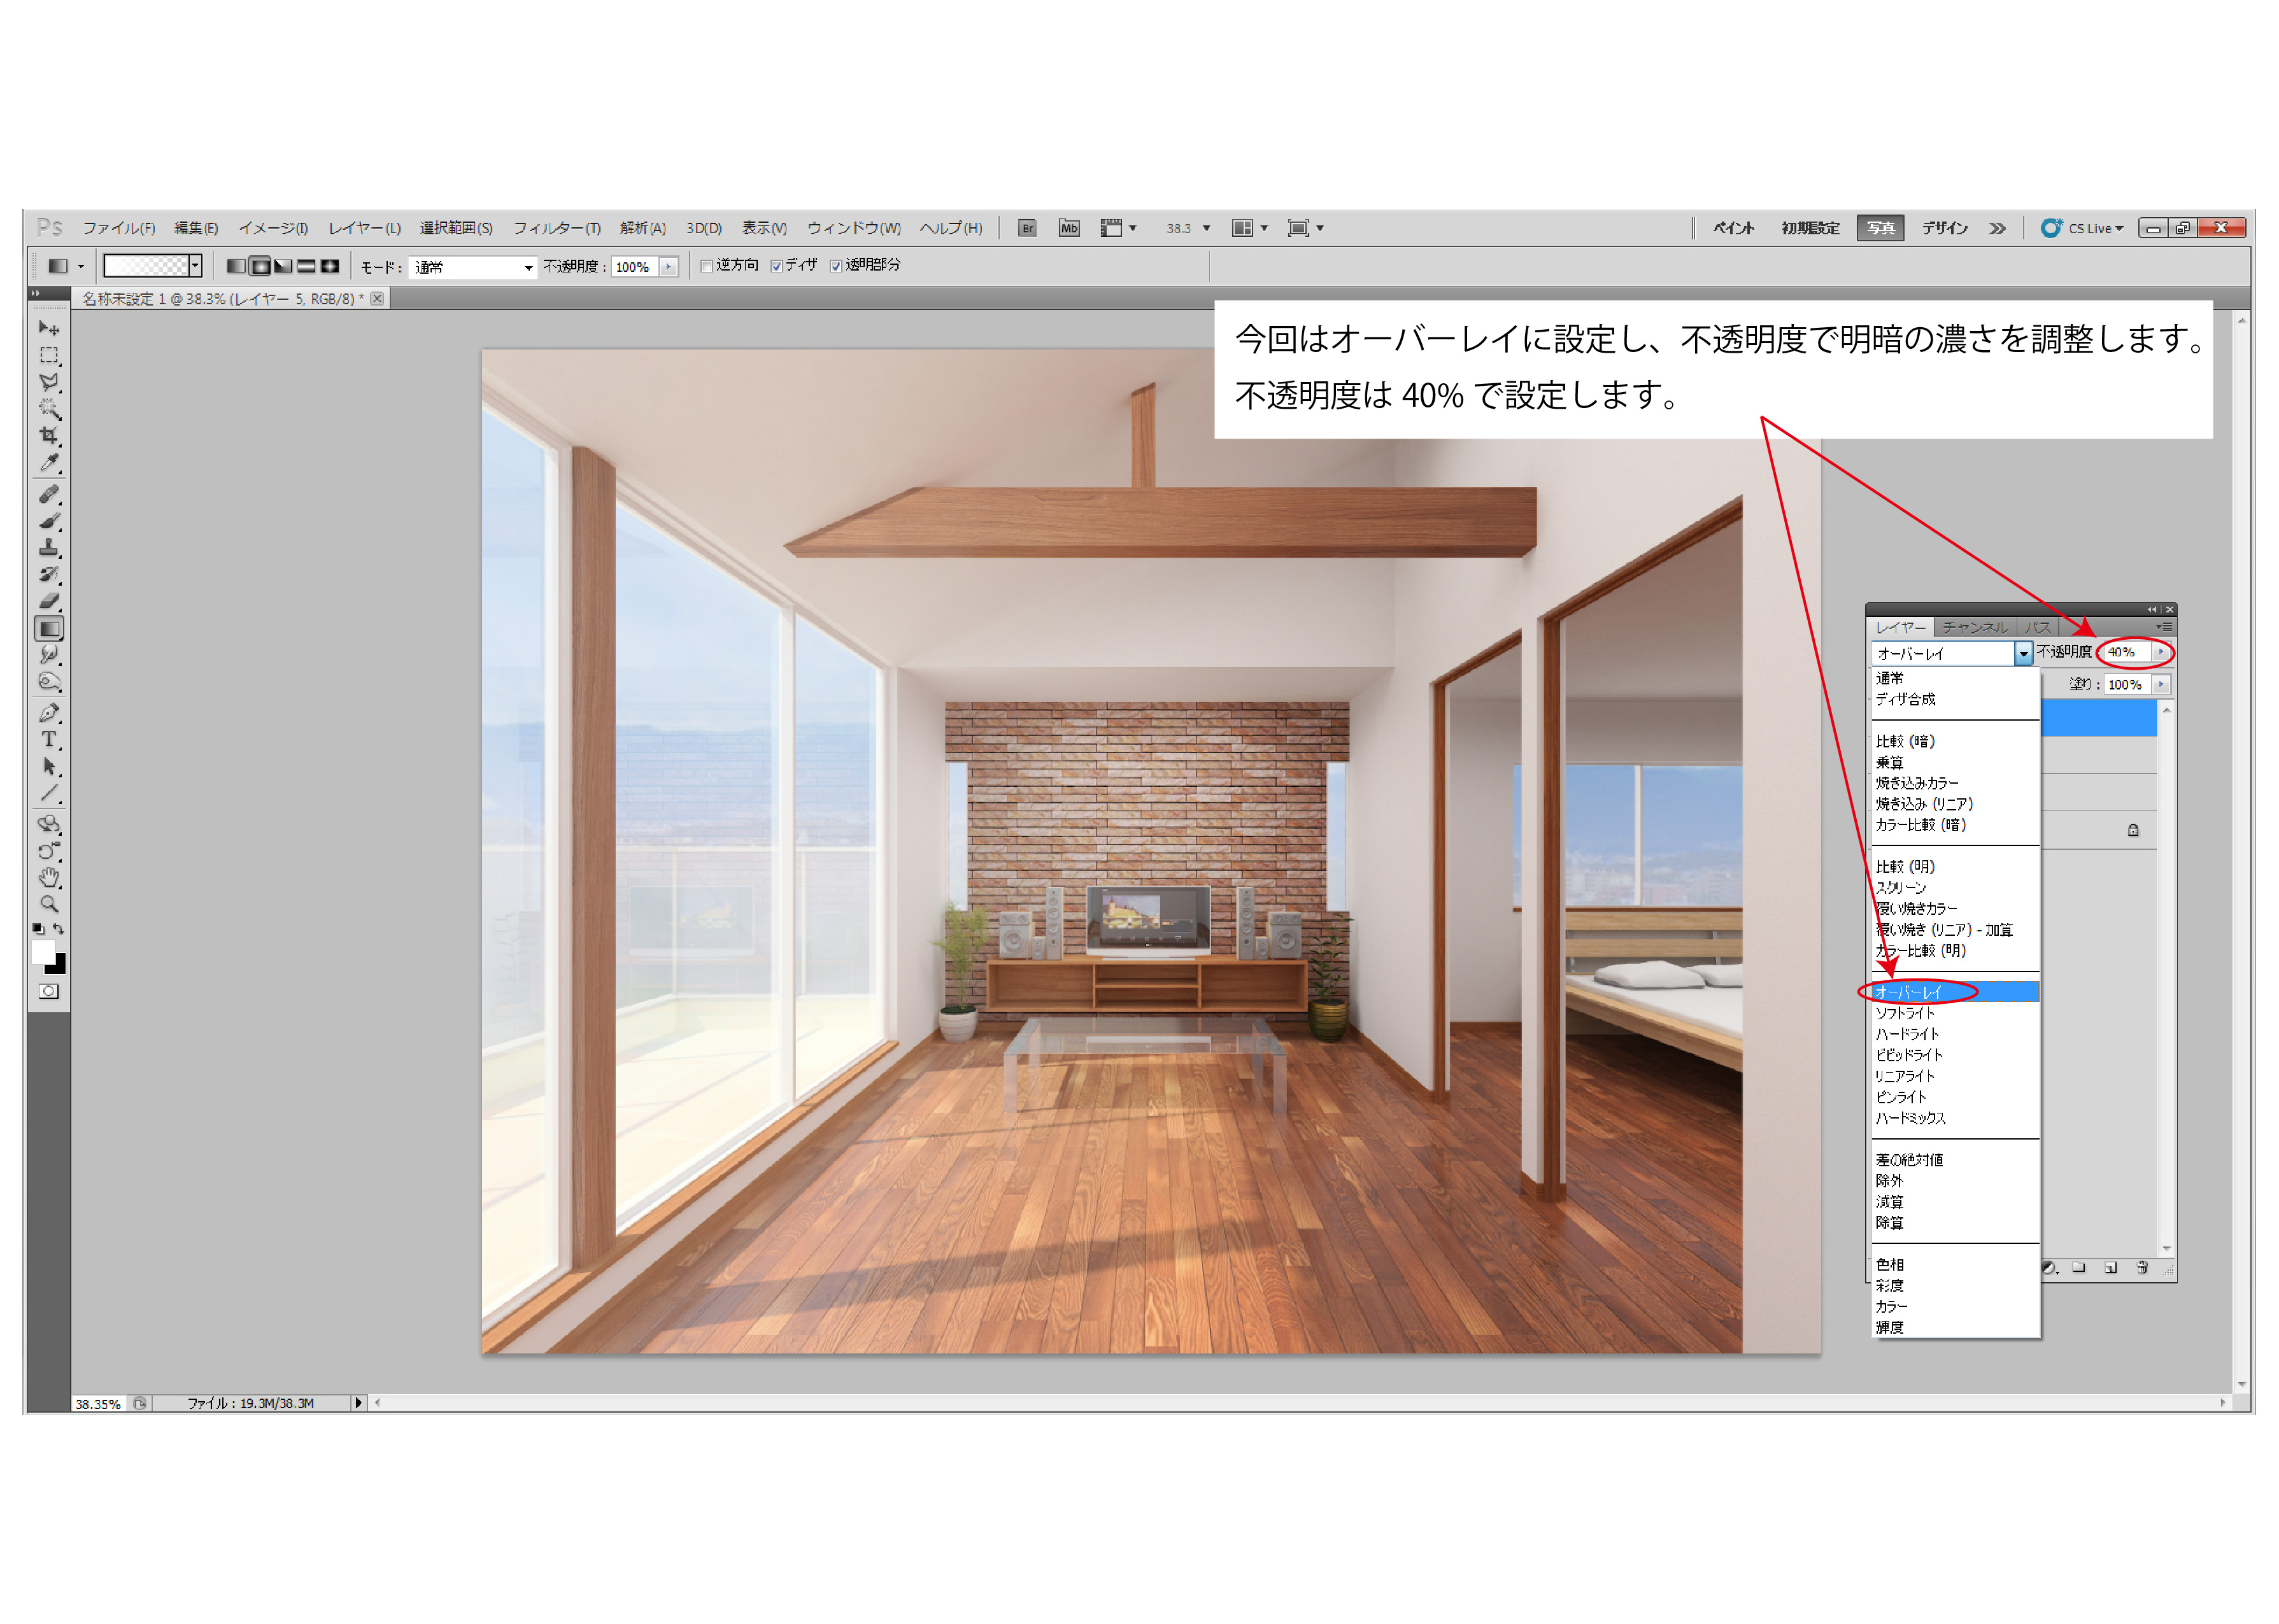Select the Horizontal Type tool
This screenshot has width=2279, height=1624.
point(48,740)
